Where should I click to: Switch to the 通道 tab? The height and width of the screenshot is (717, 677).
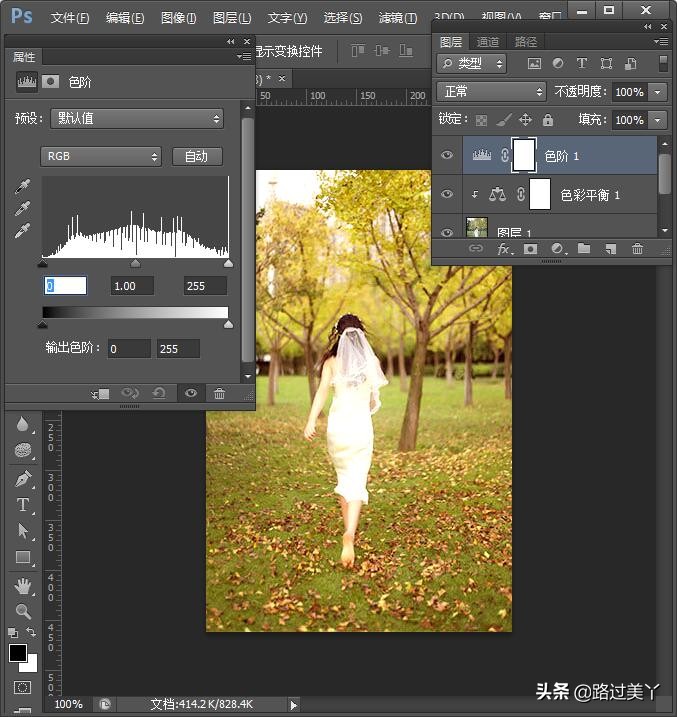[488, 42]
